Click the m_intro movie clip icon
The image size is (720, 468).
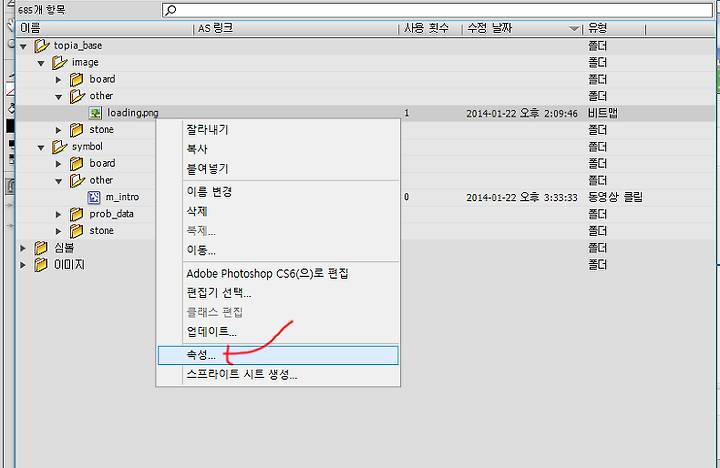tap(94, 197)
